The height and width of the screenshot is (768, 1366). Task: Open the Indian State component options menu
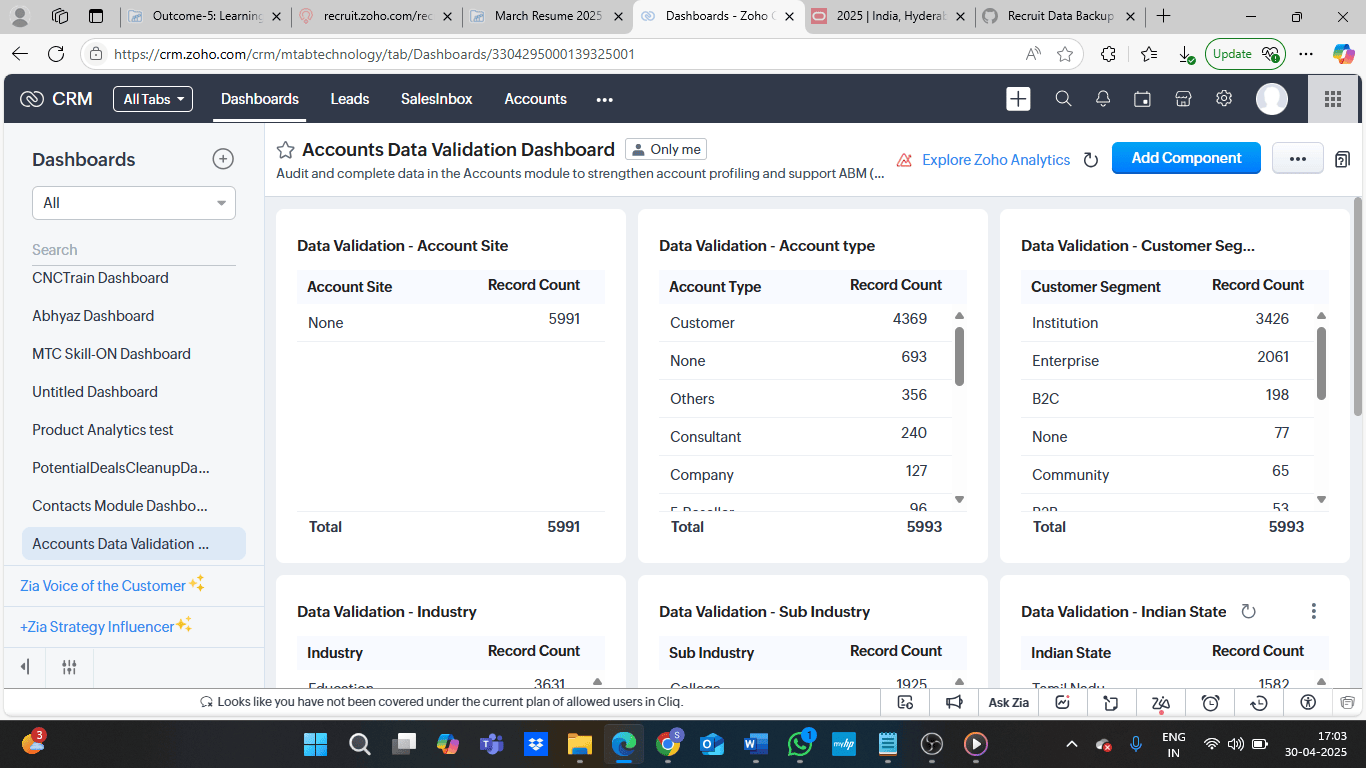(x=1314, y=611)
